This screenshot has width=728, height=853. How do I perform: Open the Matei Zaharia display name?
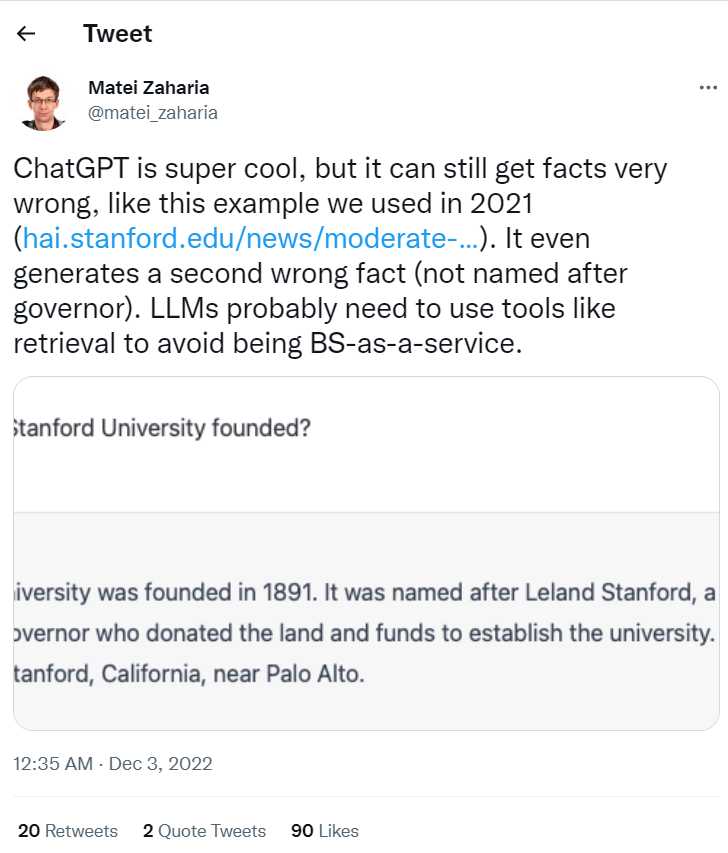tap(149, 88)
